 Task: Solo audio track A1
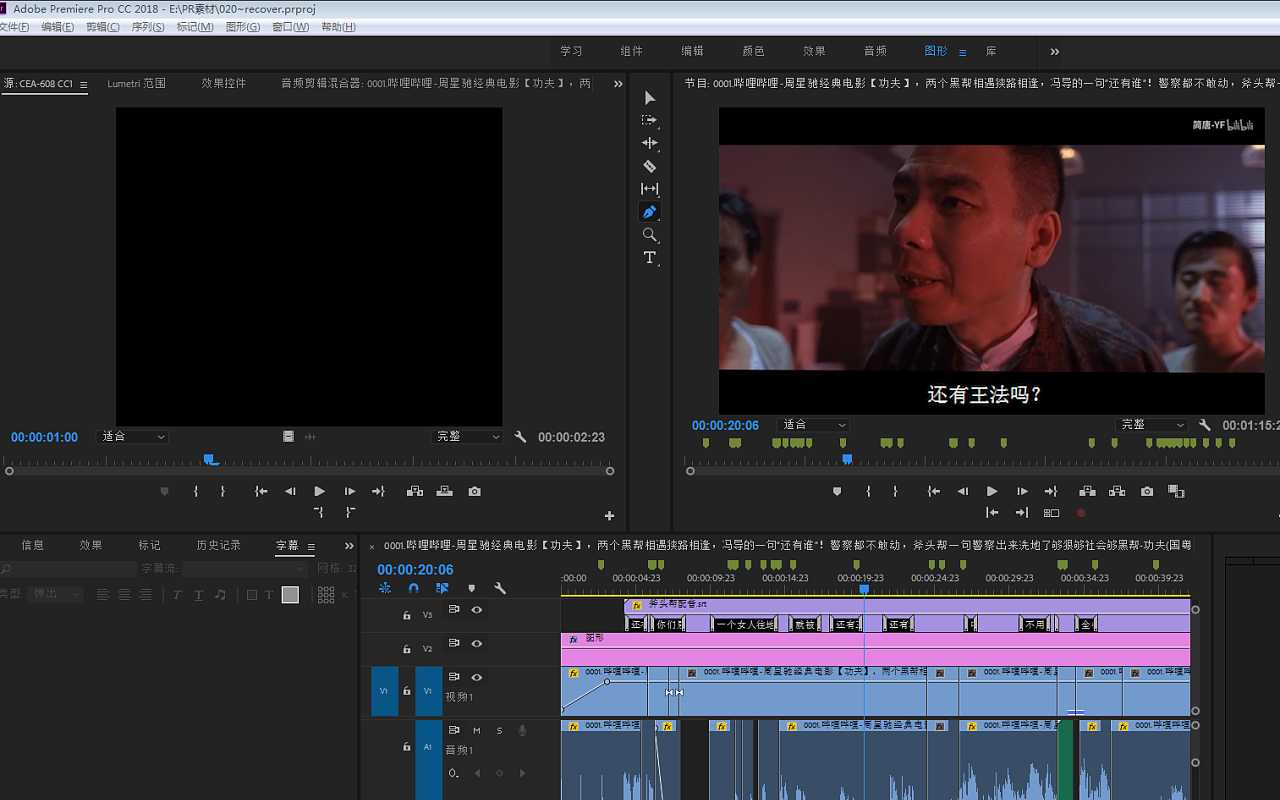(x=499, y=731)
